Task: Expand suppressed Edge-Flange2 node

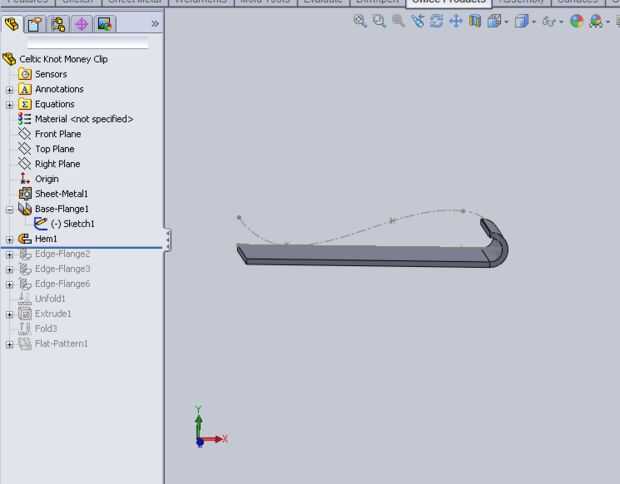Action: [9, 255]
